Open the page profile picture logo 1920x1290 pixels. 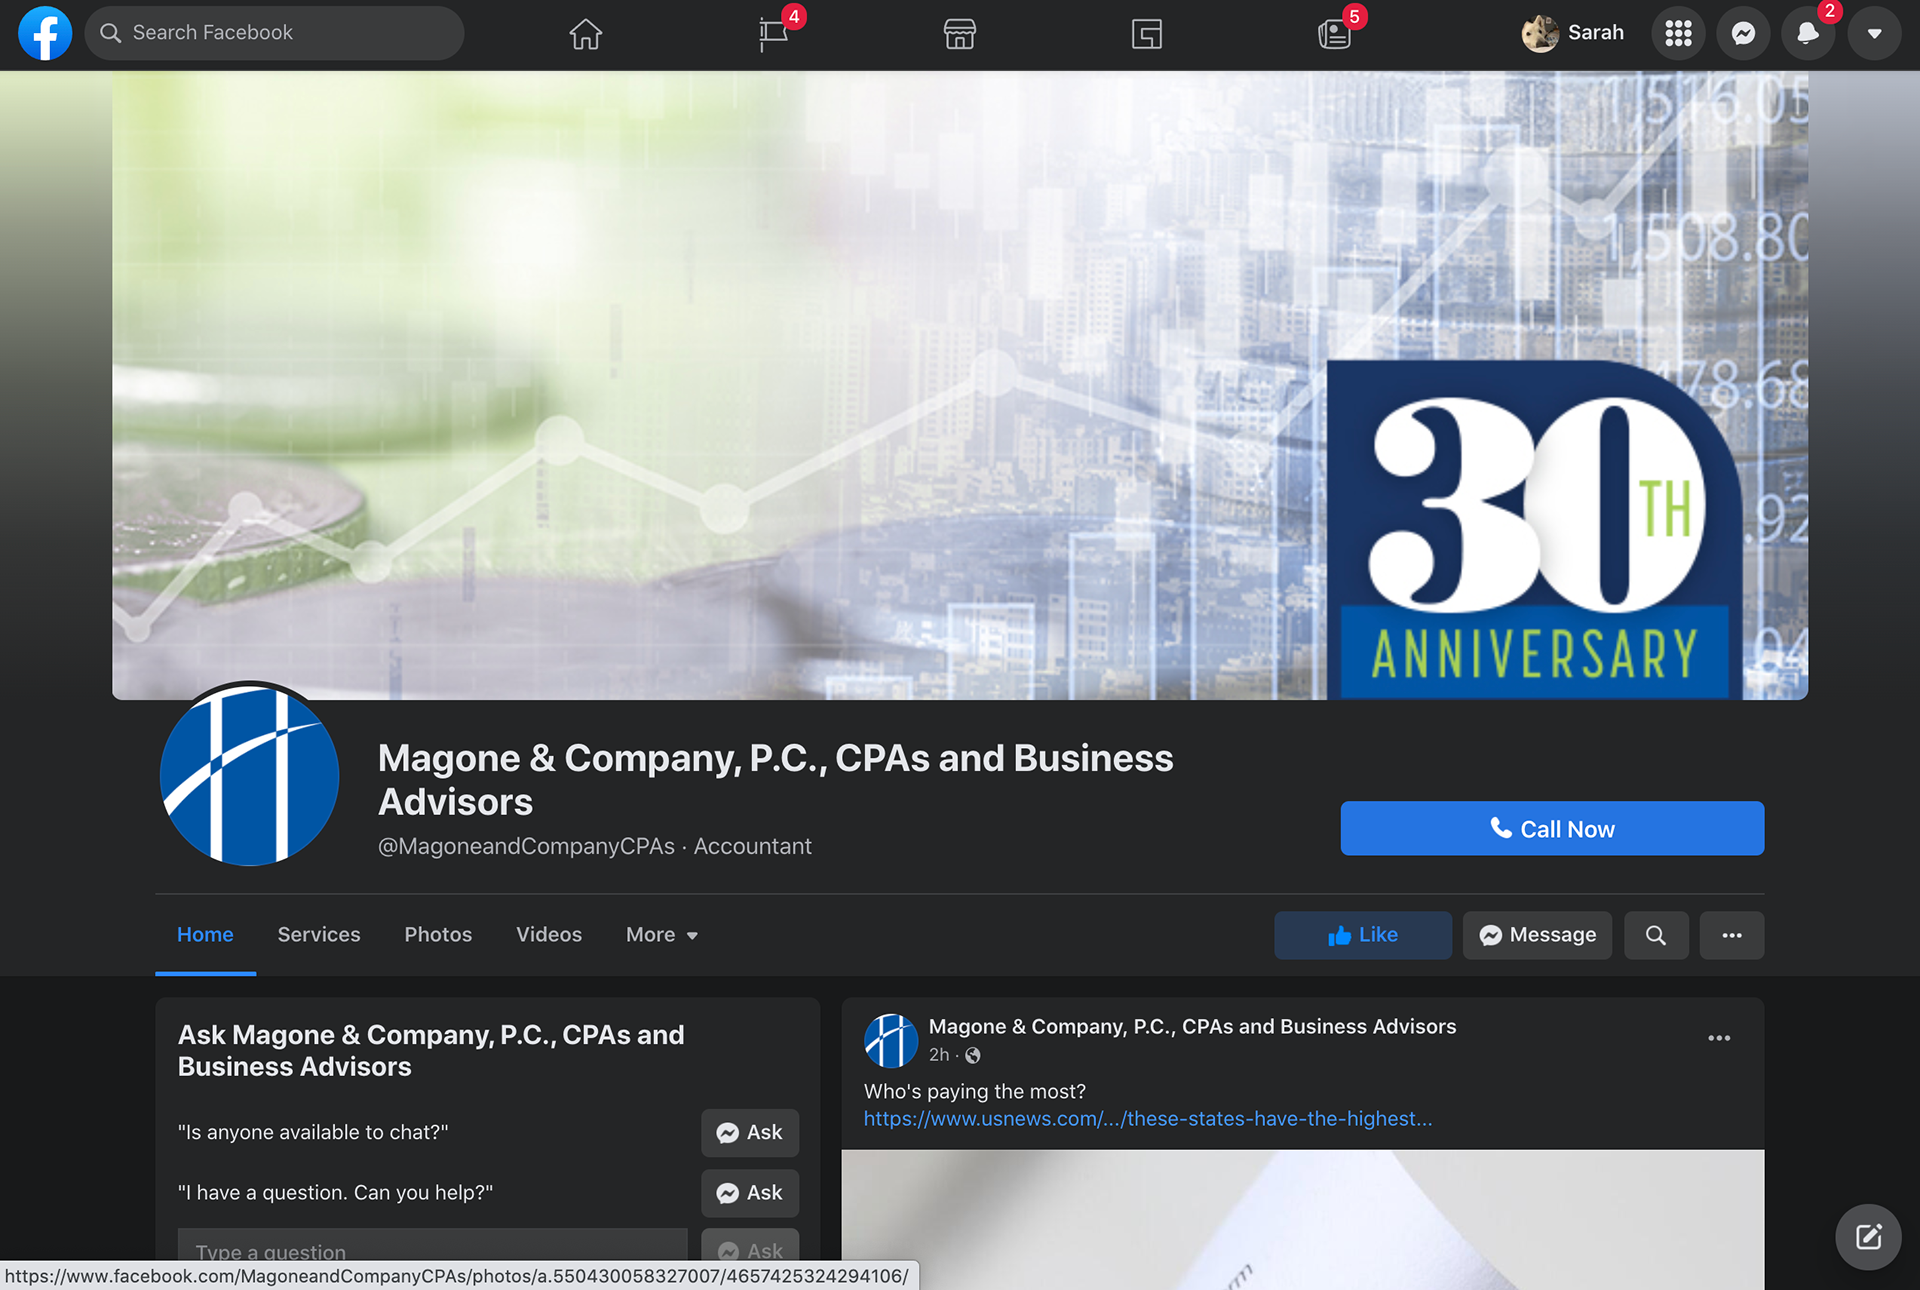pos(250,776)
